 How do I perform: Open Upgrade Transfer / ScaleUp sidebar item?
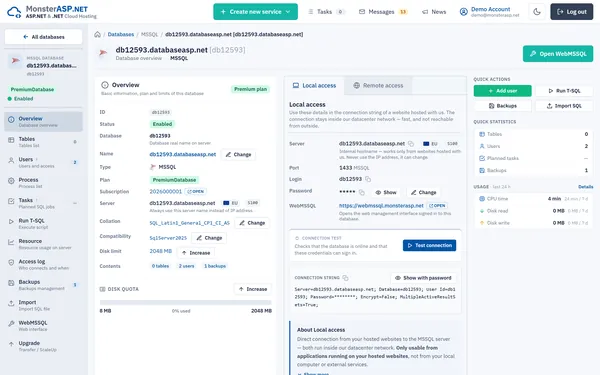(43, 346)
